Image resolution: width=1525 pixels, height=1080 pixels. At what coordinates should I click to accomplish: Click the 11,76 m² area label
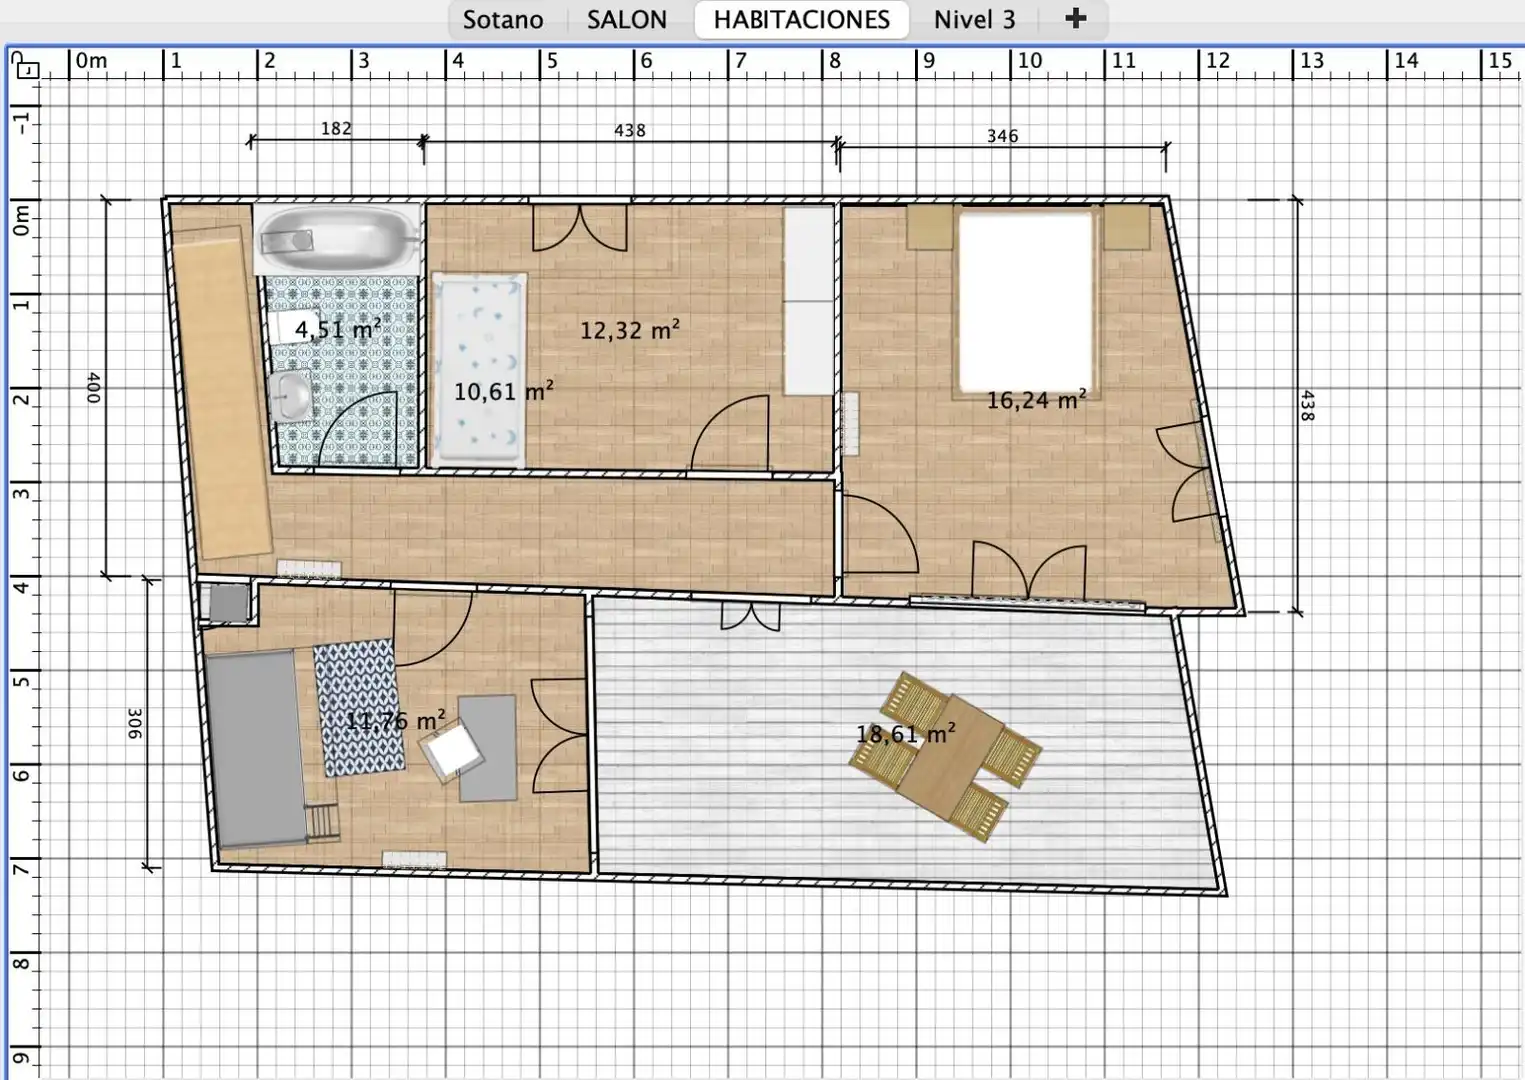click(x=396, y=721)
